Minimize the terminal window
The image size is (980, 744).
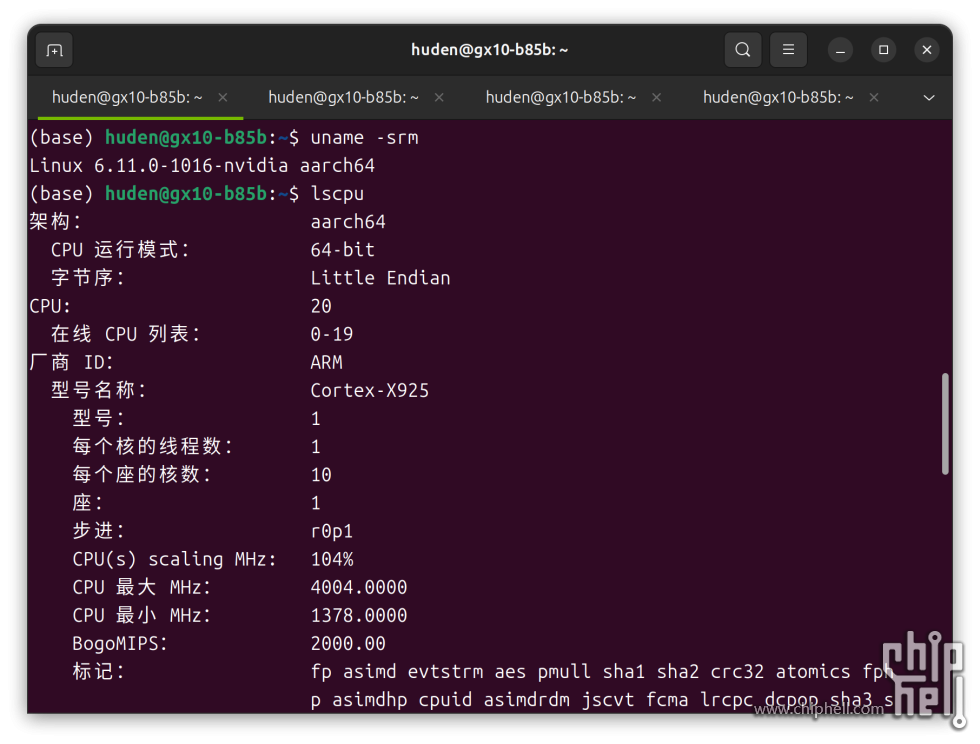[x=840, y=50]
